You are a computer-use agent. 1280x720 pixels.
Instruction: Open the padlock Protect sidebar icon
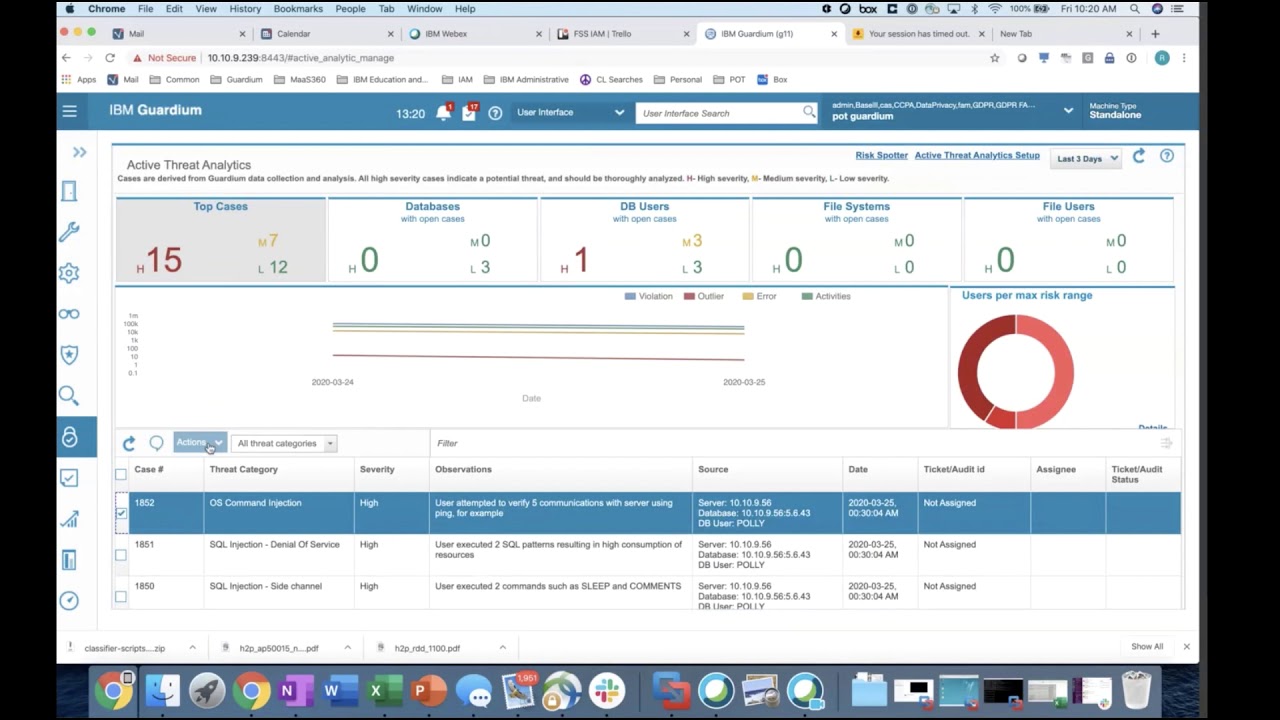click(x=69, y=437)
